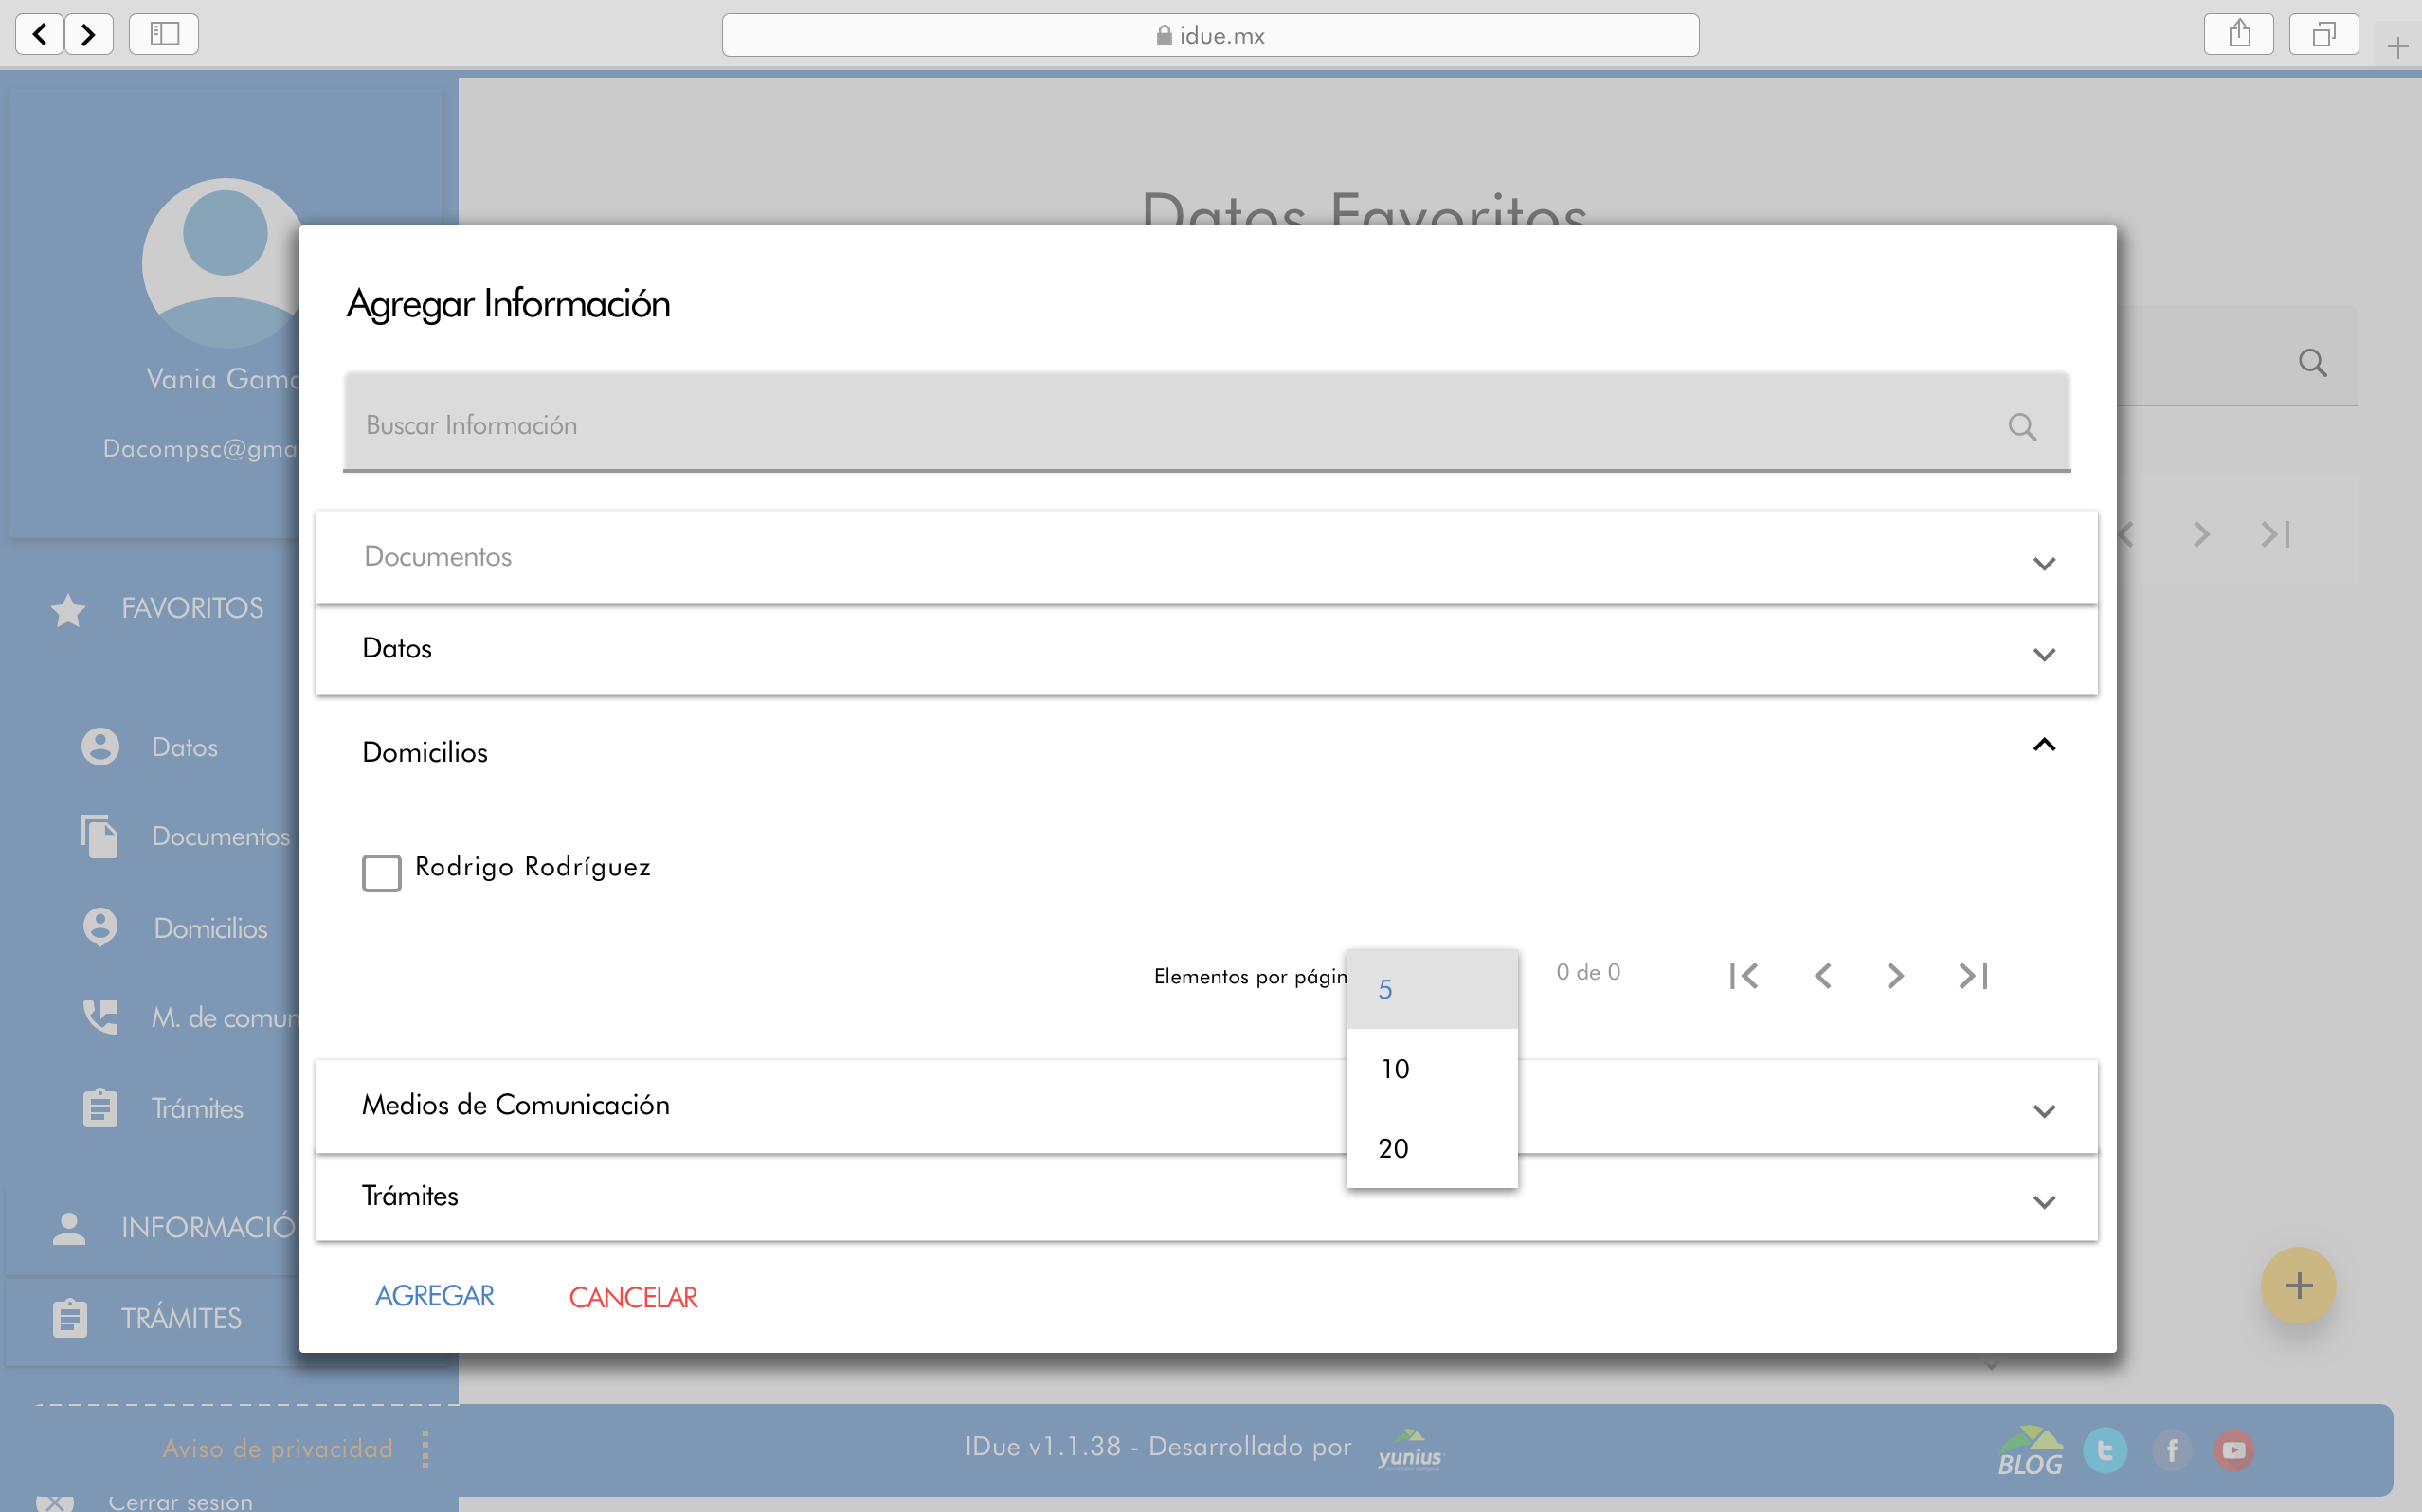Click the yellow plus add button
The image size is (2422, 1512).
tap(2297, 1285)
